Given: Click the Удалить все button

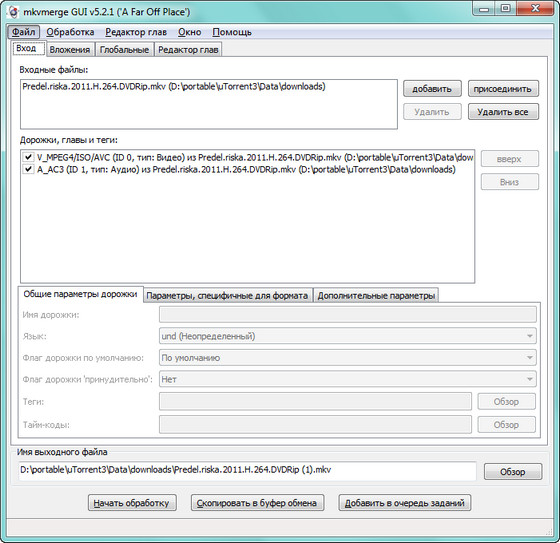Looking at the screenshot, I should point(503,112).
